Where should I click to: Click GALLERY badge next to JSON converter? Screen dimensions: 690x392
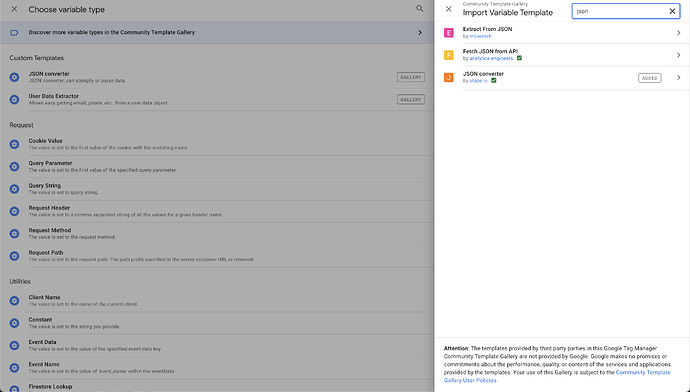(411, 77)
